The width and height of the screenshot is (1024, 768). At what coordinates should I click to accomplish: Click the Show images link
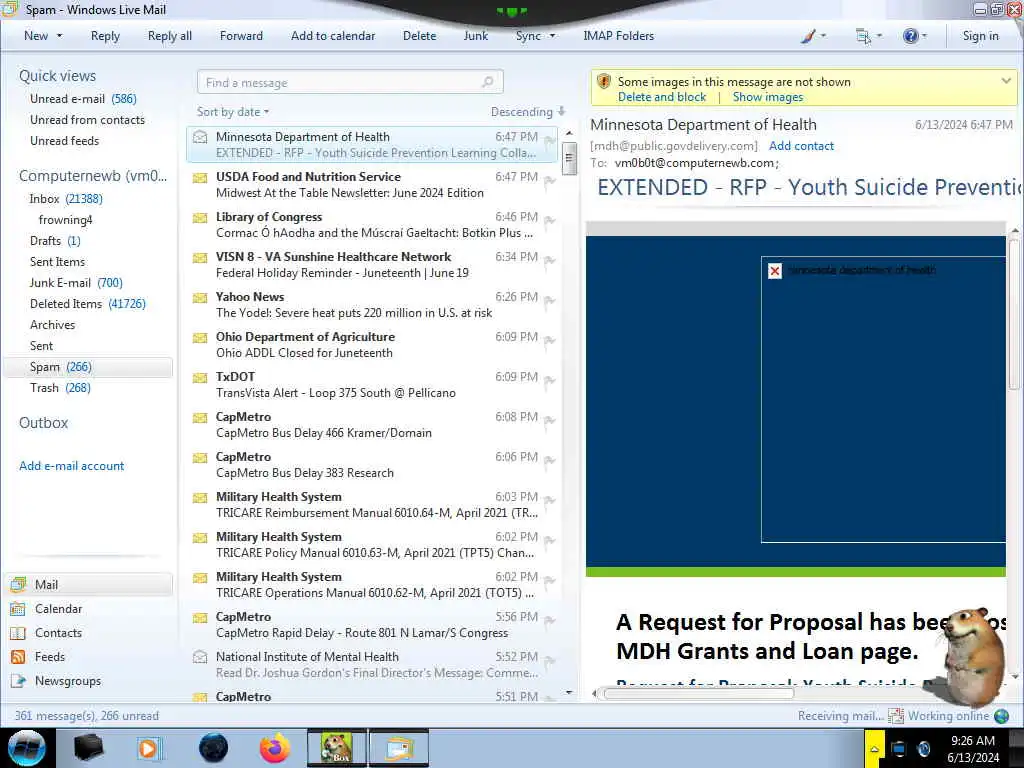pyautogui.click(x=767, y=97)
